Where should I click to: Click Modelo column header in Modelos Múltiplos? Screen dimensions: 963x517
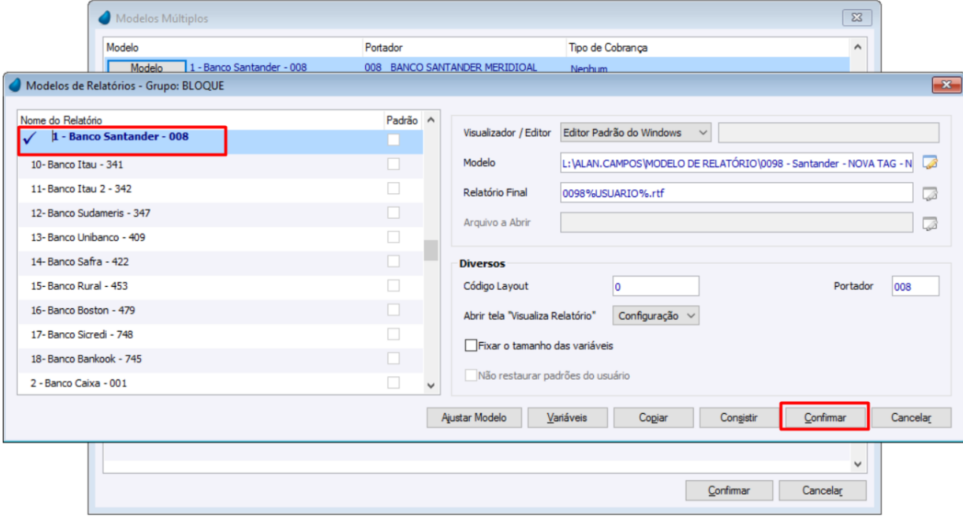coord(233,47)
